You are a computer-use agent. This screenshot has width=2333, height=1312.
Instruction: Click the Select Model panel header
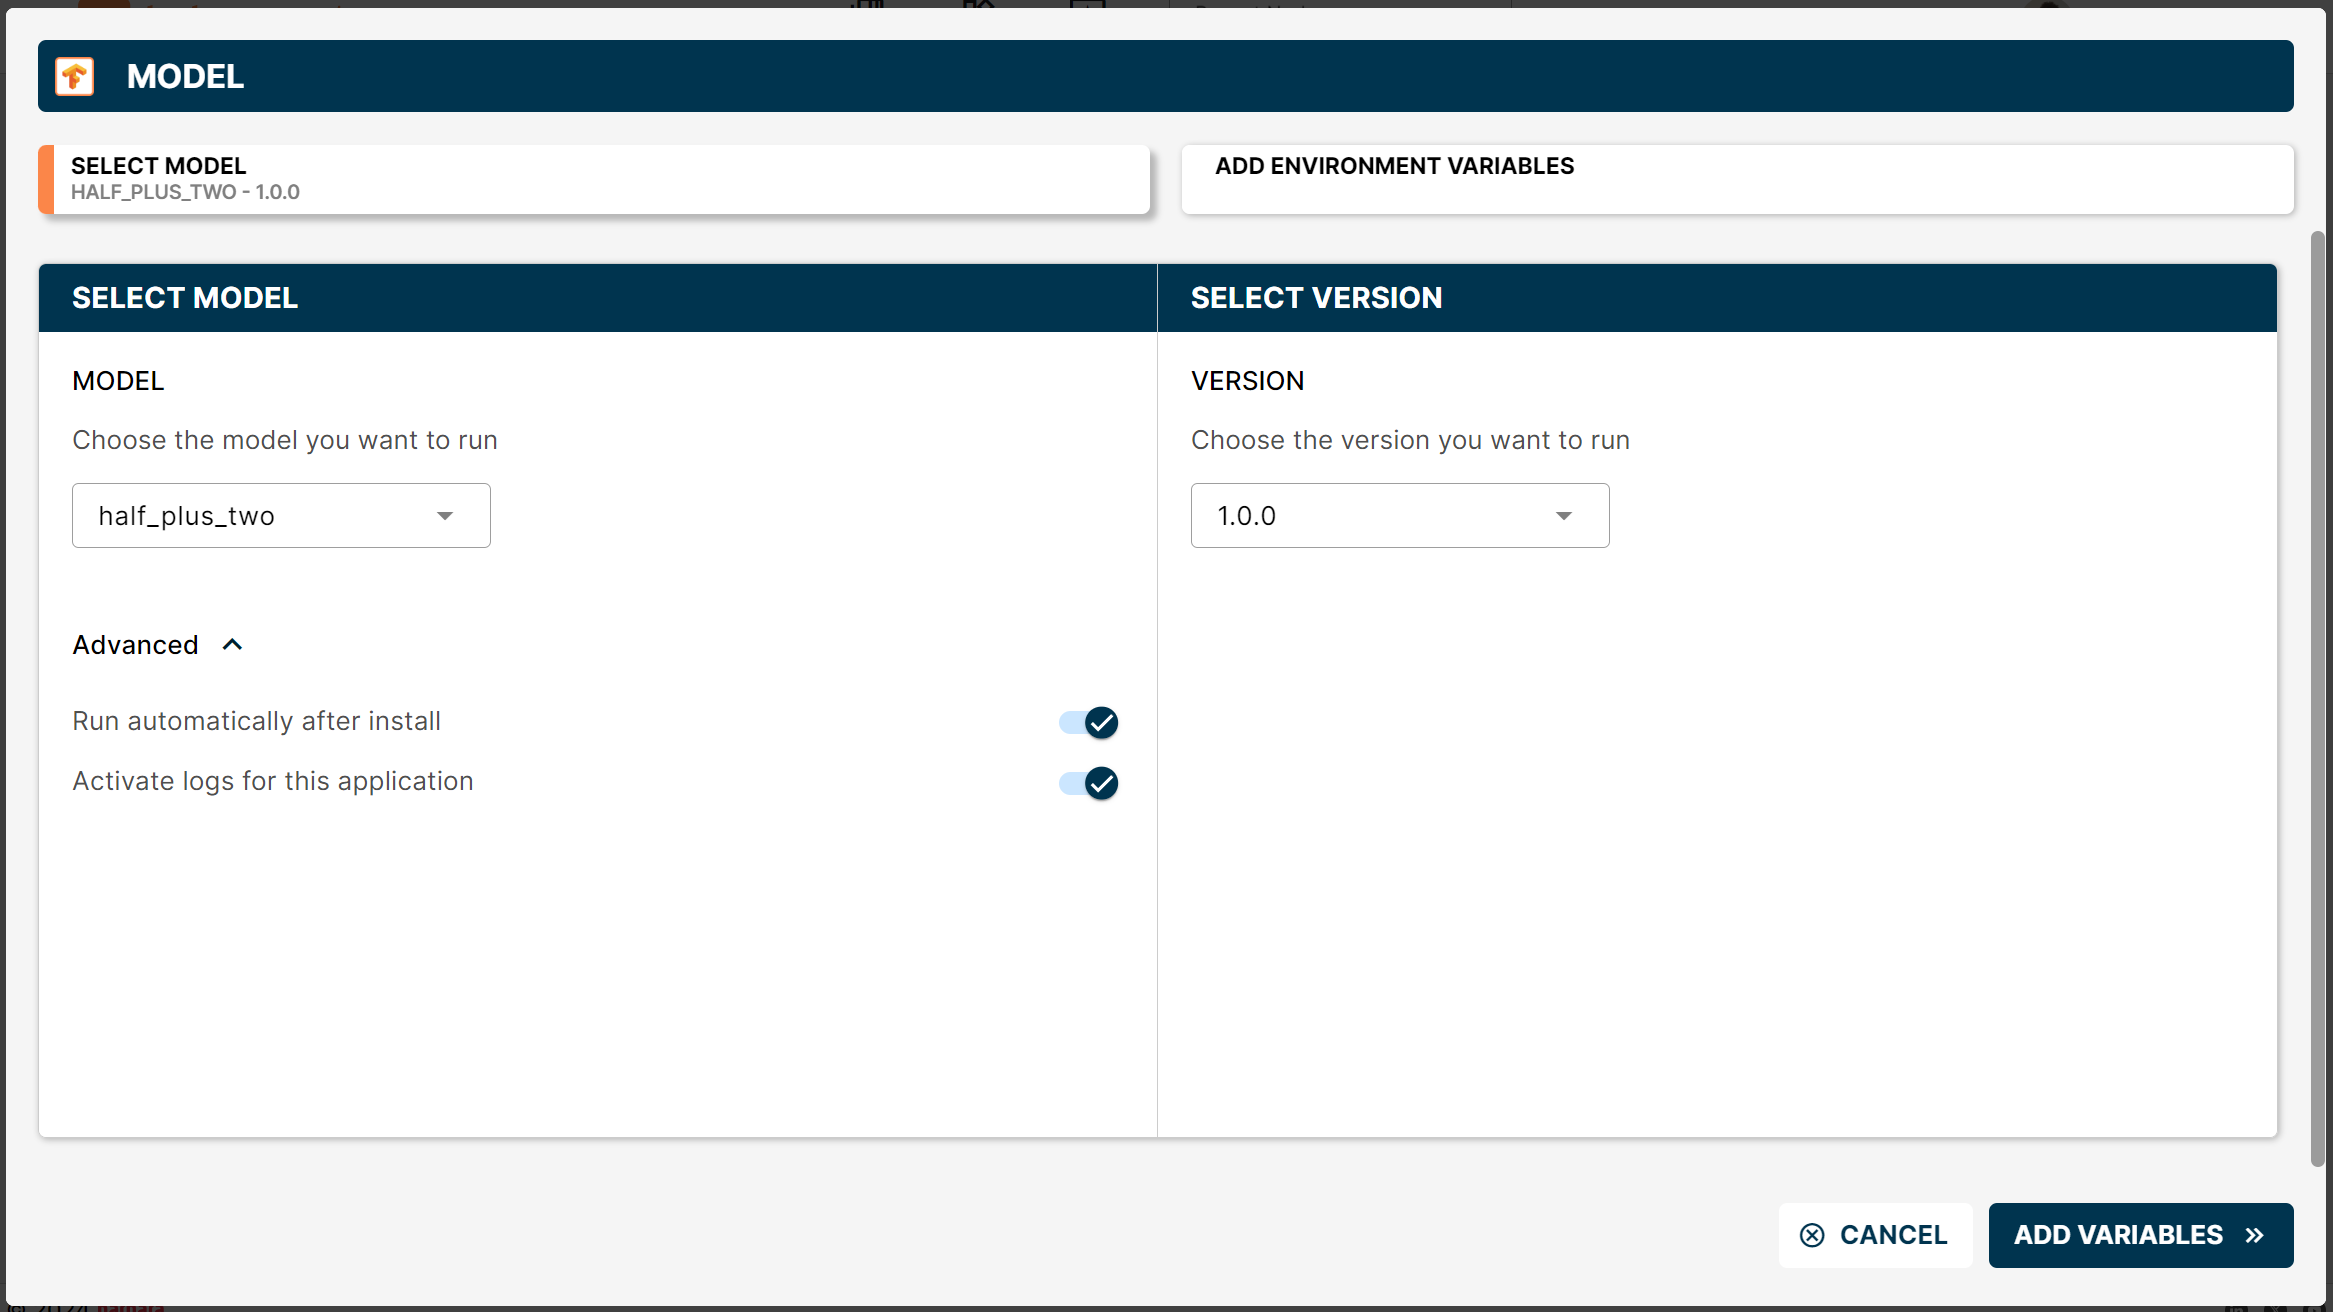[185, 298]
